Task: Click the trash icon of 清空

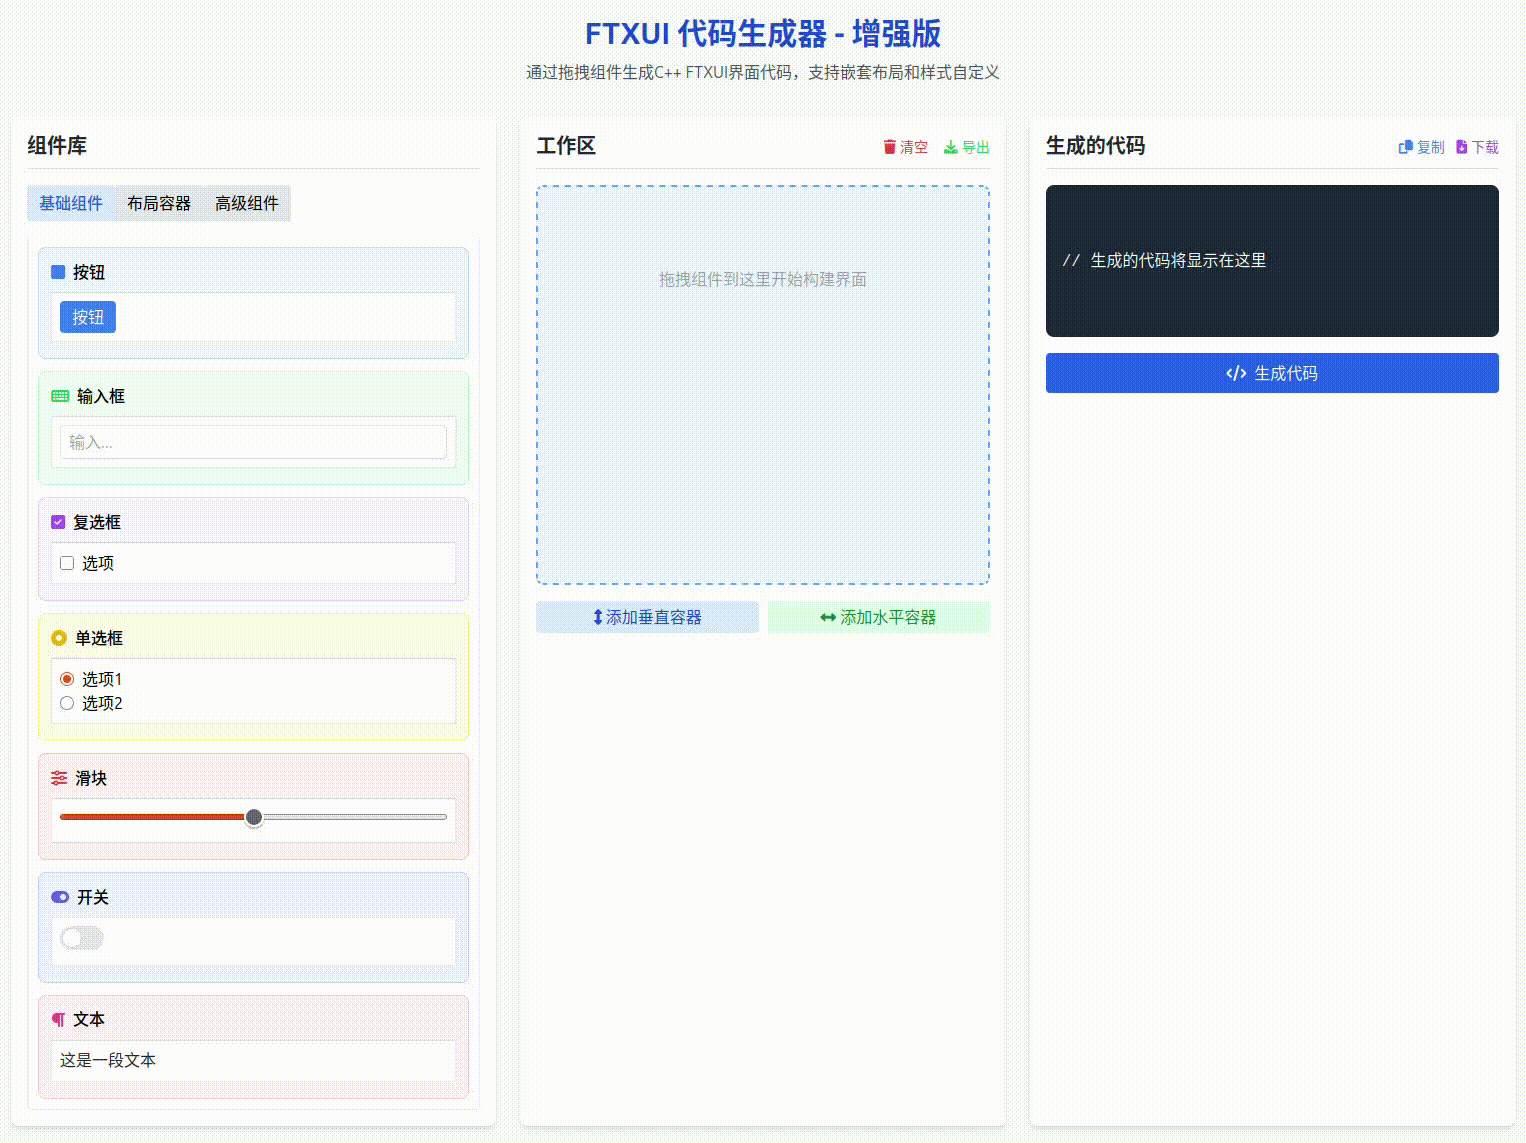Action: (x=890, y=147)
